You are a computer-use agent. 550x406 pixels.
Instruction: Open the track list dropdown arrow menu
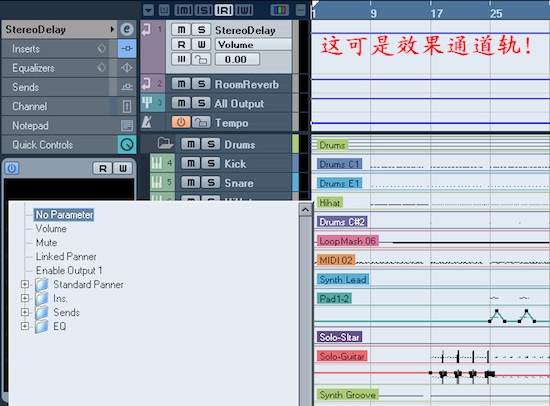[x=148, y=10]
